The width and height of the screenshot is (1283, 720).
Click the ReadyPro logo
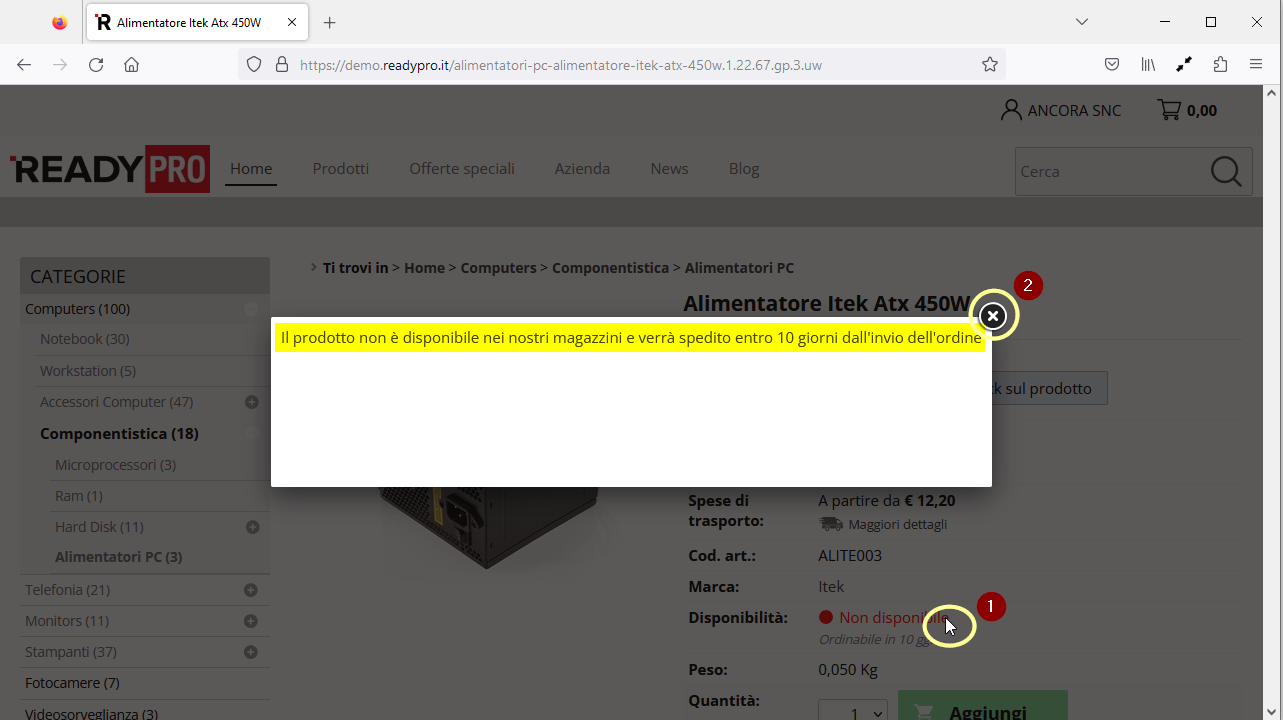pos(110,169)
